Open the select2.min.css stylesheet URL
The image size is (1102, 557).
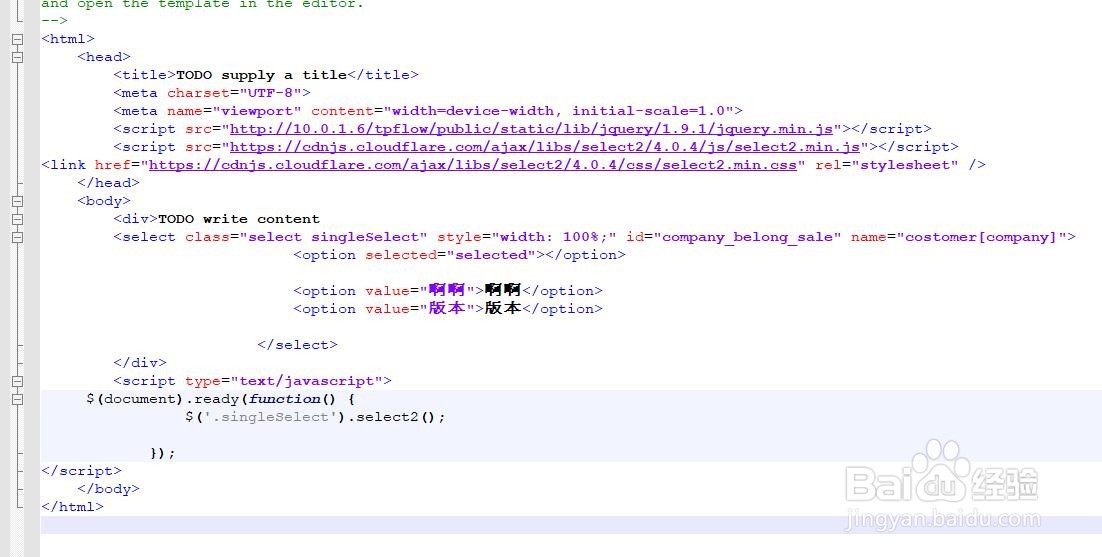(x=473, y=165)
